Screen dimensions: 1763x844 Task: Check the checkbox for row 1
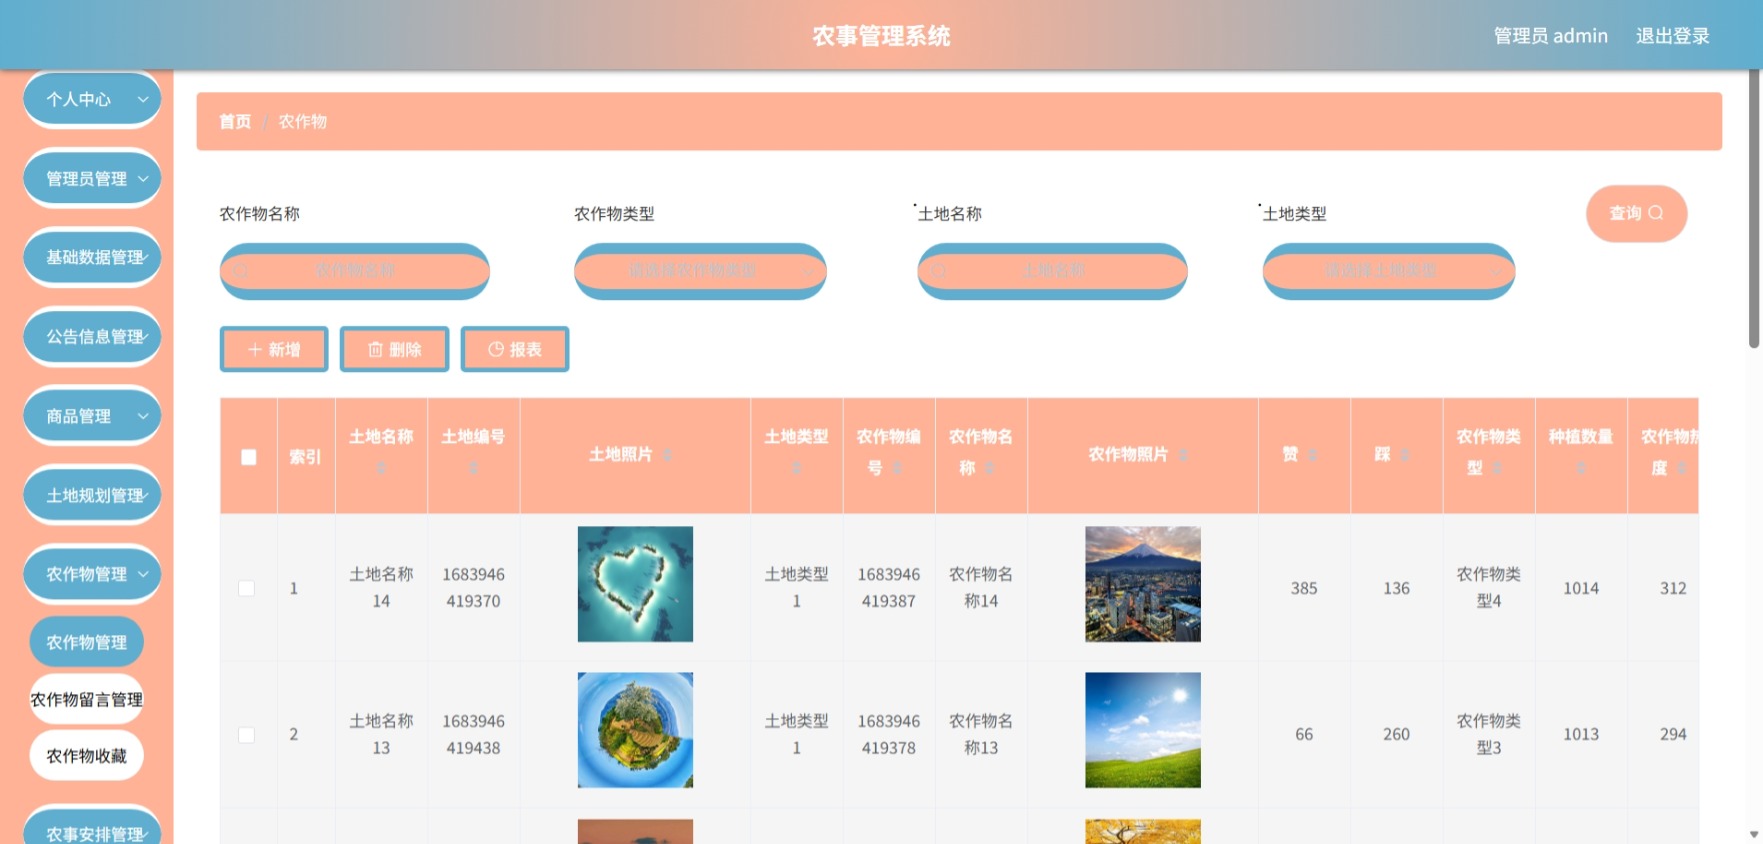click(x=246, y=588)
